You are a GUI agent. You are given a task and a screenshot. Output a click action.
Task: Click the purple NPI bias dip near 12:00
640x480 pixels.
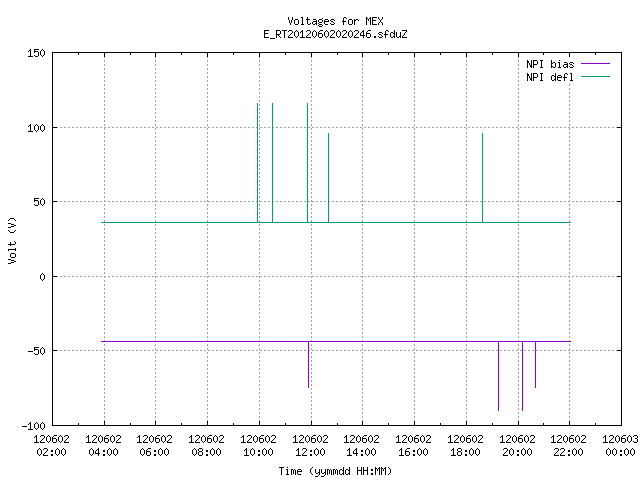pyautogui.click(x=309, y=364)
